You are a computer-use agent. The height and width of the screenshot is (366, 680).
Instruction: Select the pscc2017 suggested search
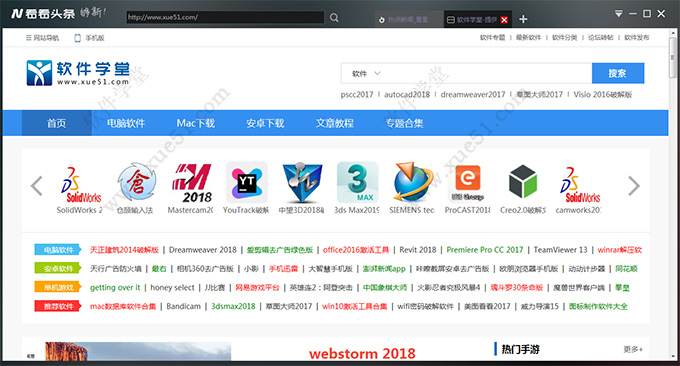click(356, 95)
